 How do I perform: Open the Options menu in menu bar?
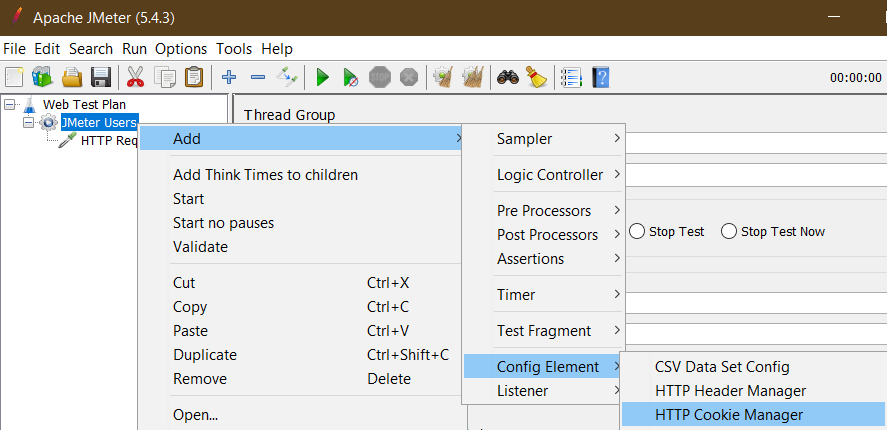point(181,49)
